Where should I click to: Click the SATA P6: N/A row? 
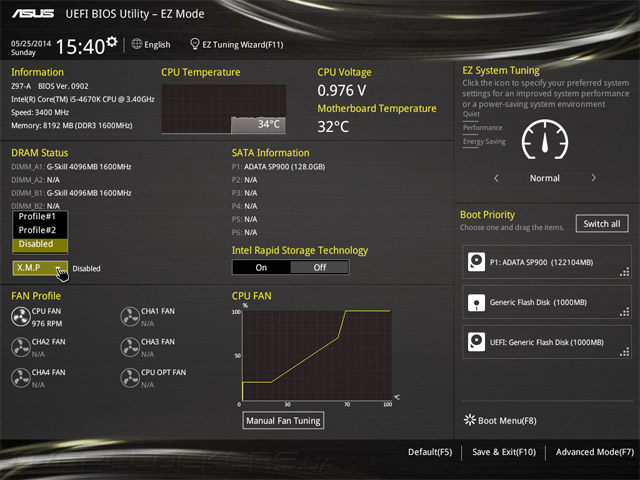tap(244, 232)
